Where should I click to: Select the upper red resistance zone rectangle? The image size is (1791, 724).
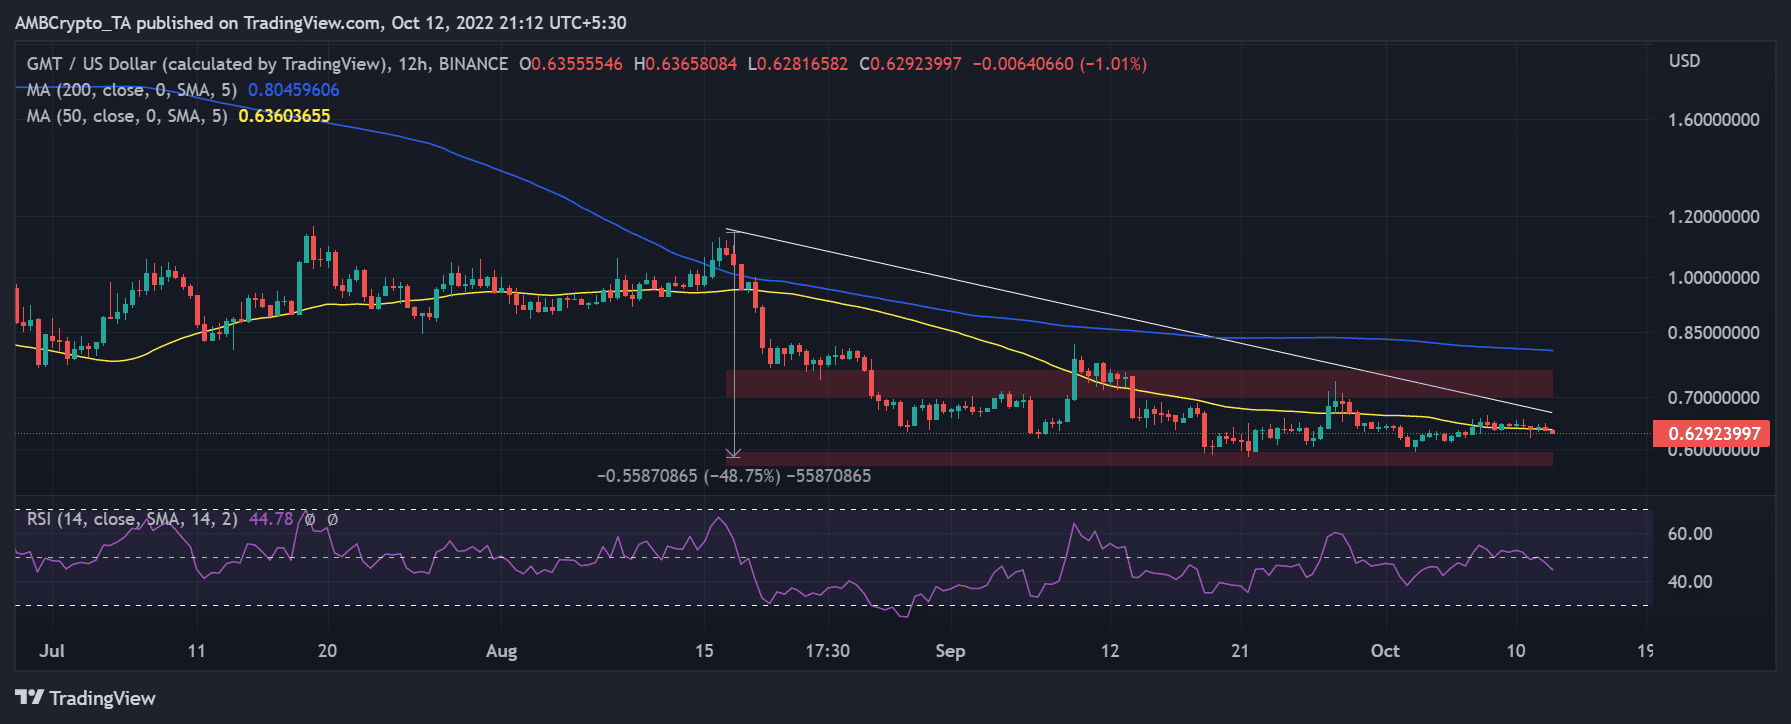pos(1139,384)
